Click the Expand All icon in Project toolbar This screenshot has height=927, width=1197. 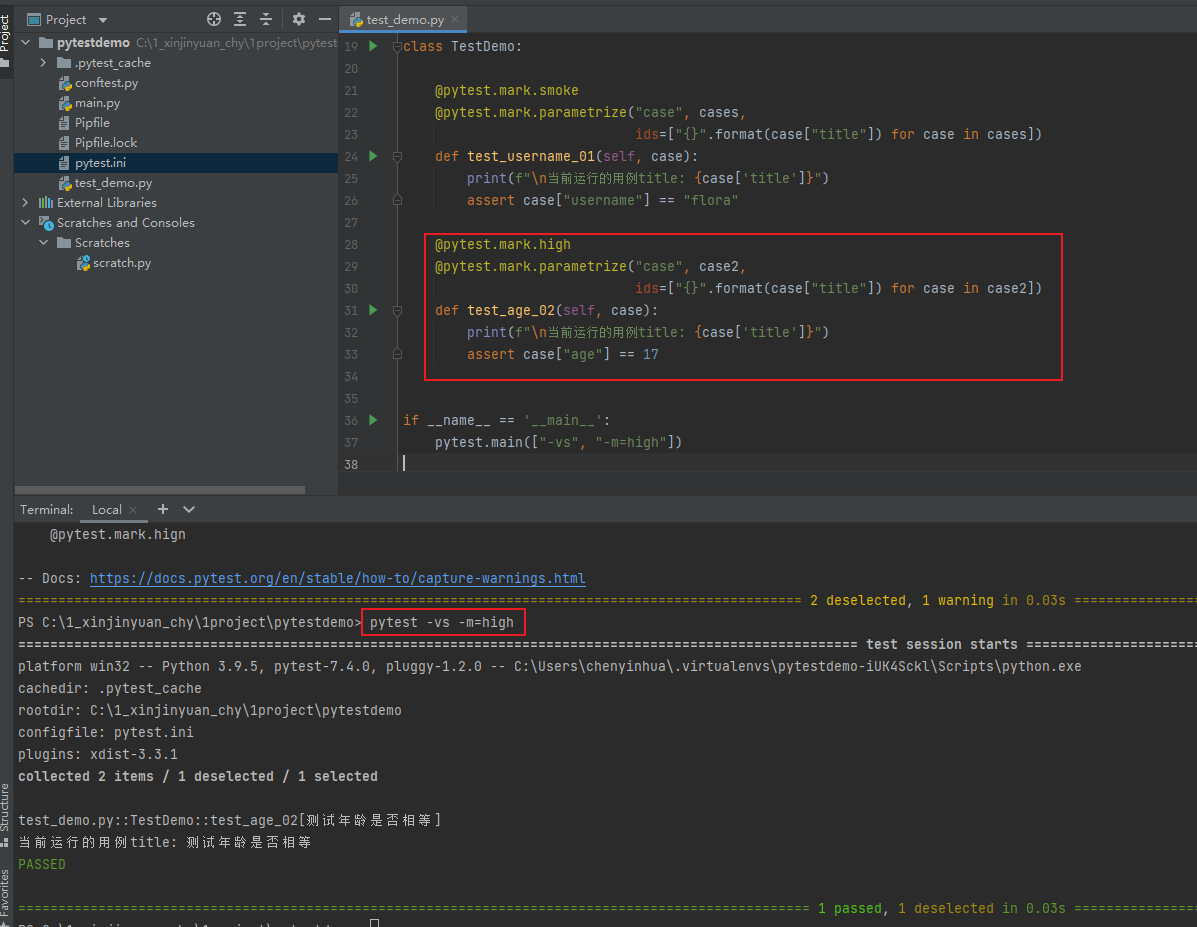point(240,18)
